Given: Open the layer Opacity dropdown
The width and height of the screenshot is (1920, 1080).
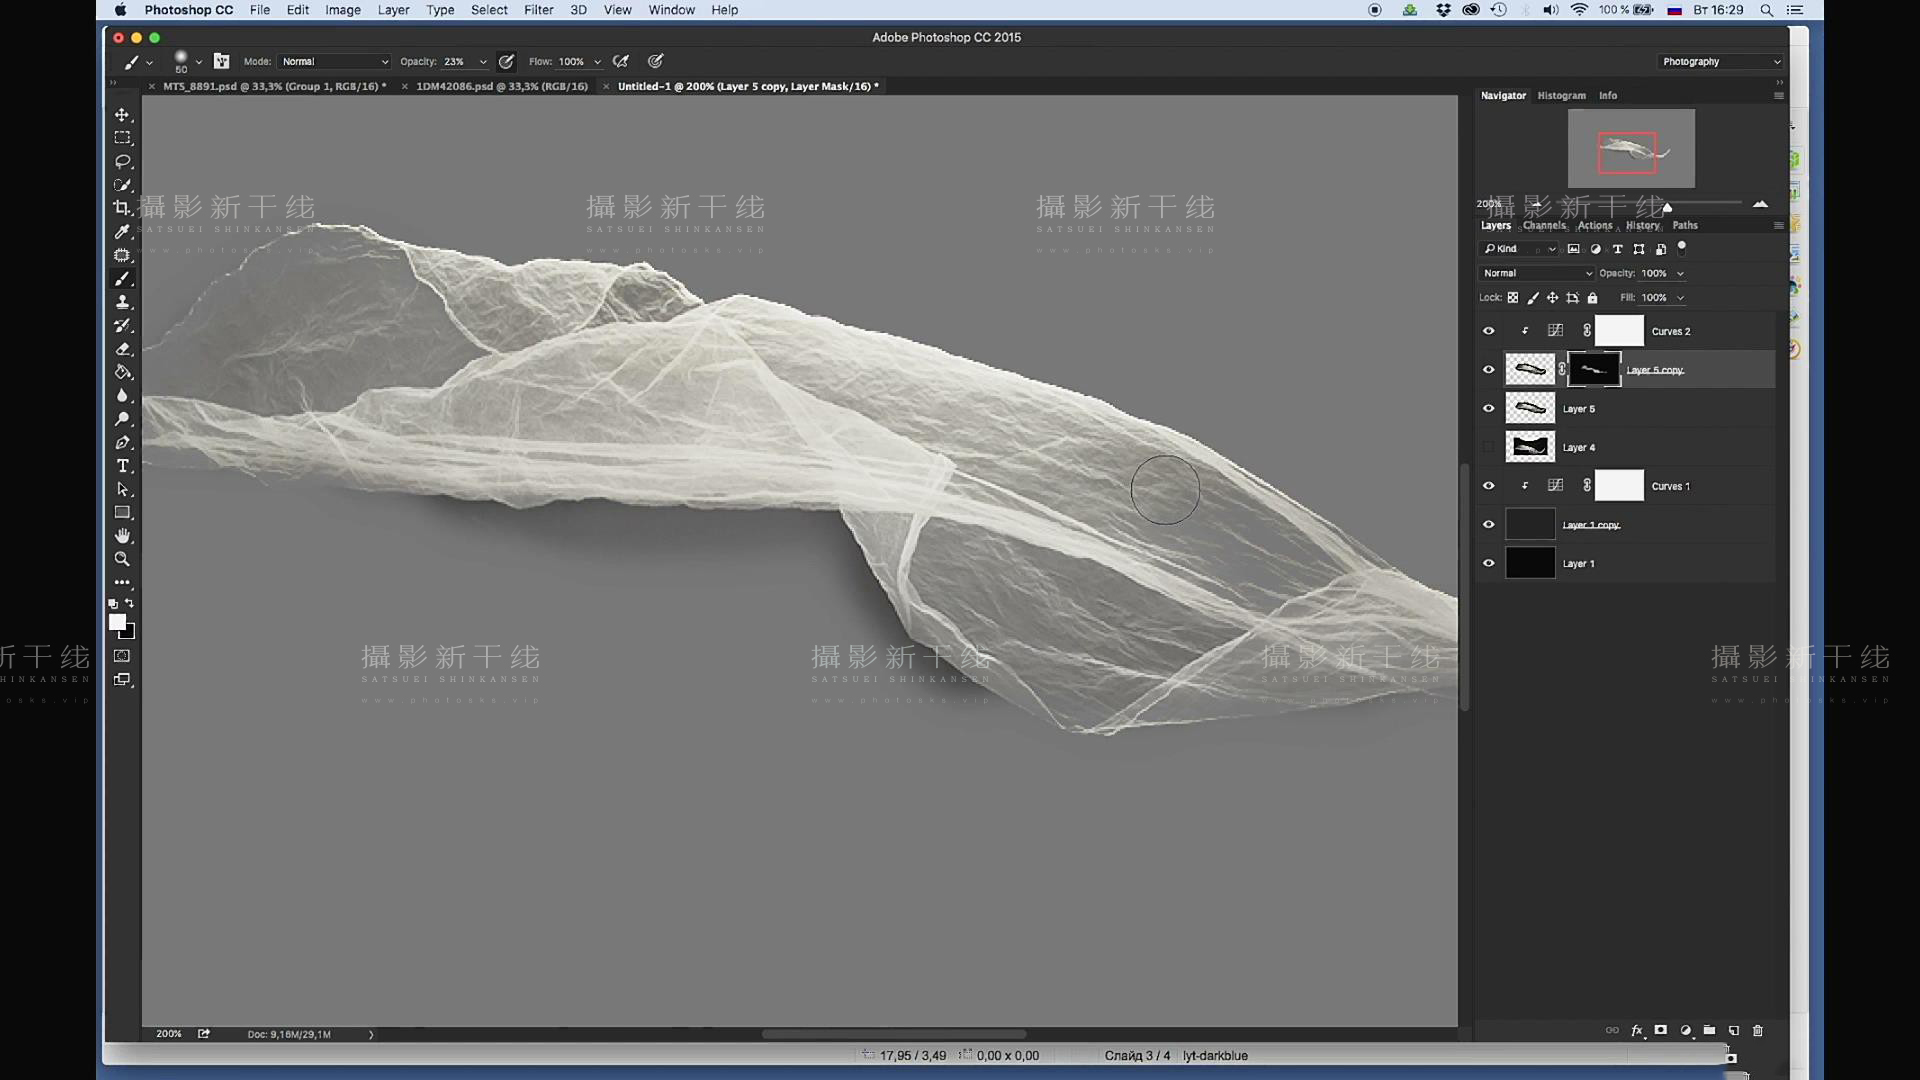Looking at the screenshot, I should [x=1680, y=273].
